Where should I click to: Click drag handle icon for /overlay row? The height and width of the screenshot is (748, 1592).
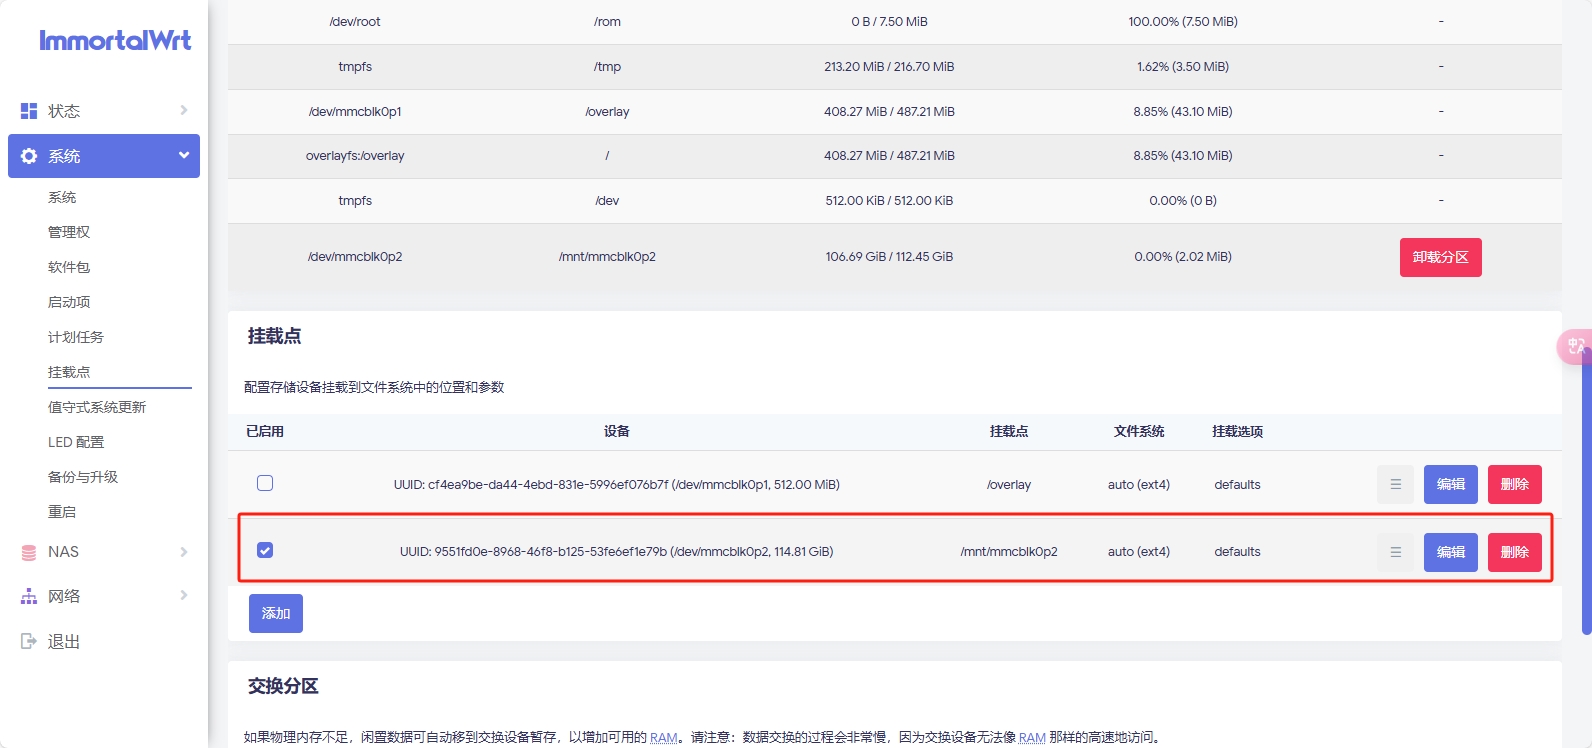(1395, 484)
